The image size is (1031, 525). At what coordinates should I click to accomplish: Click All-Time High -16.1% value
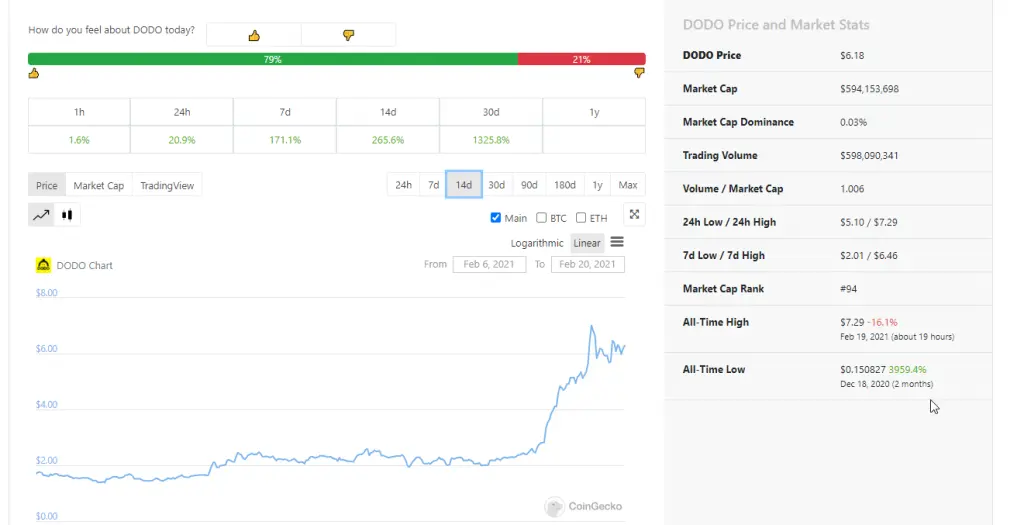coord(882,322)
